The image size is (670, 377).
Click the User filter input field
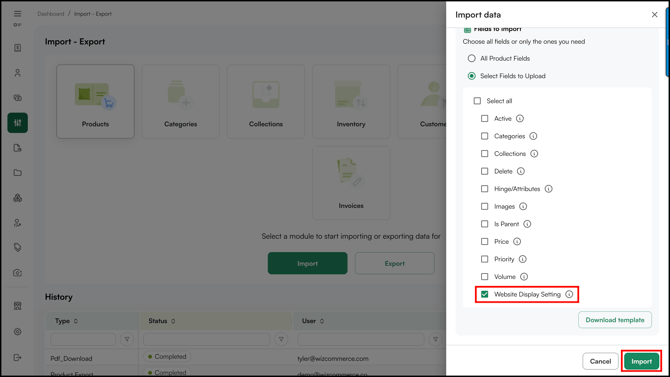(x=361, y=339)
